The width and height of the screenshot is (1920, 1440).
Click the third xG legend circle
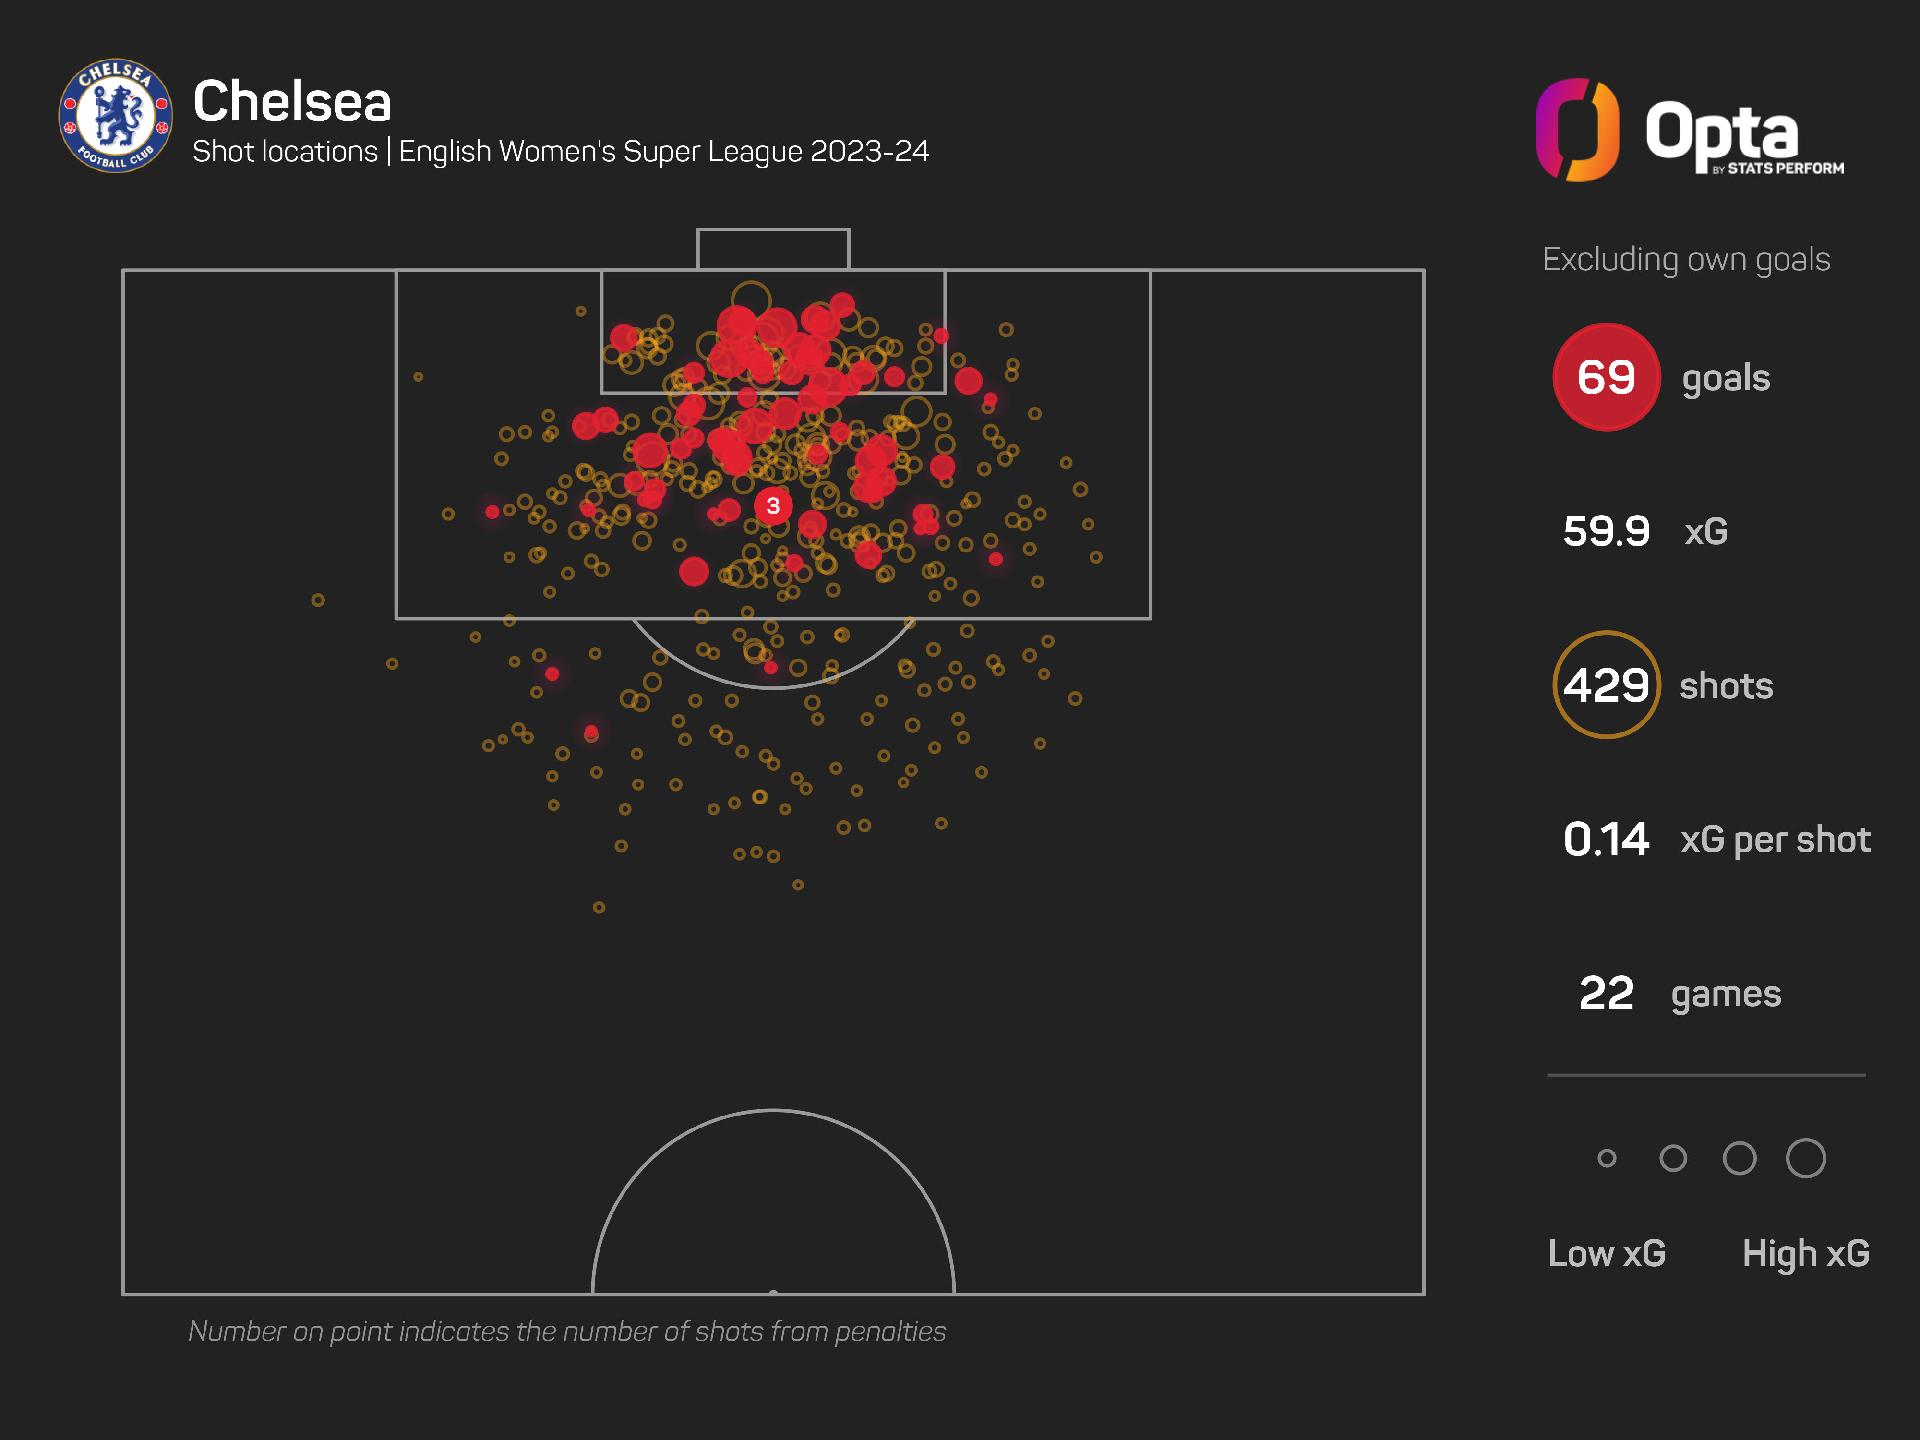coord(1740,1158)
